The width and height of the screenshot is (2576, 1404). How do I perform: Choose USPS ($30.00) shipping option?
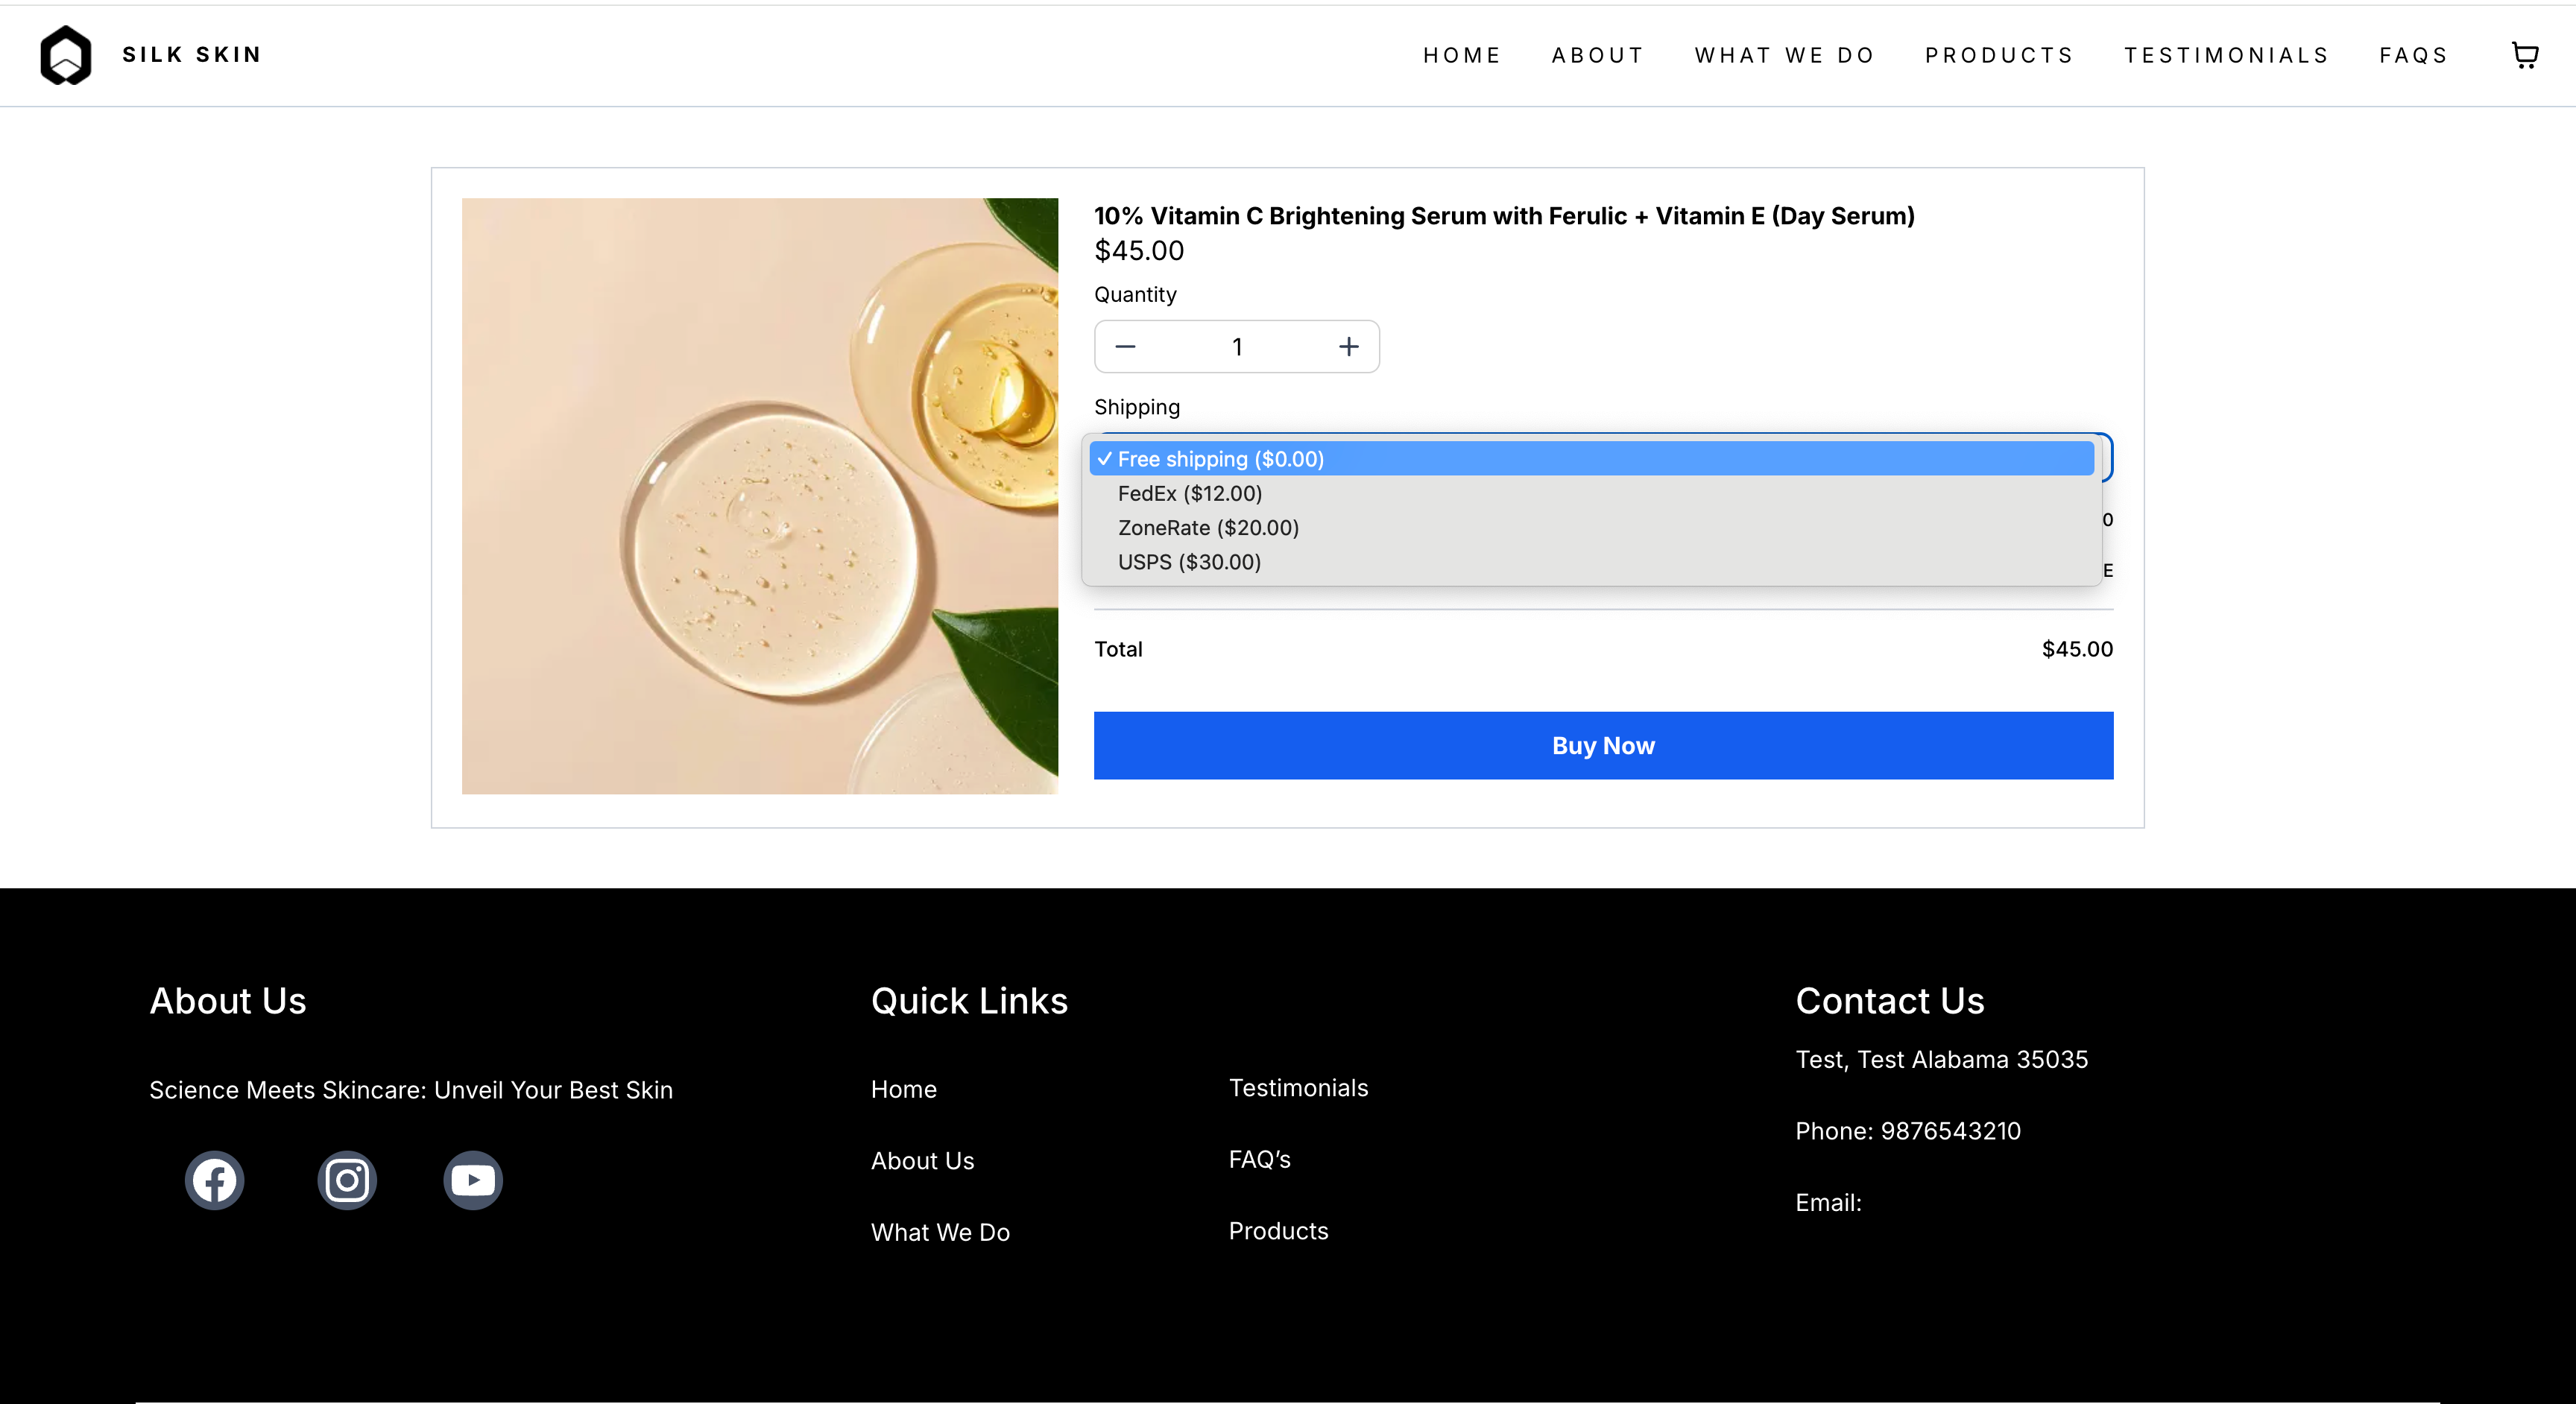pos(1591,562)
